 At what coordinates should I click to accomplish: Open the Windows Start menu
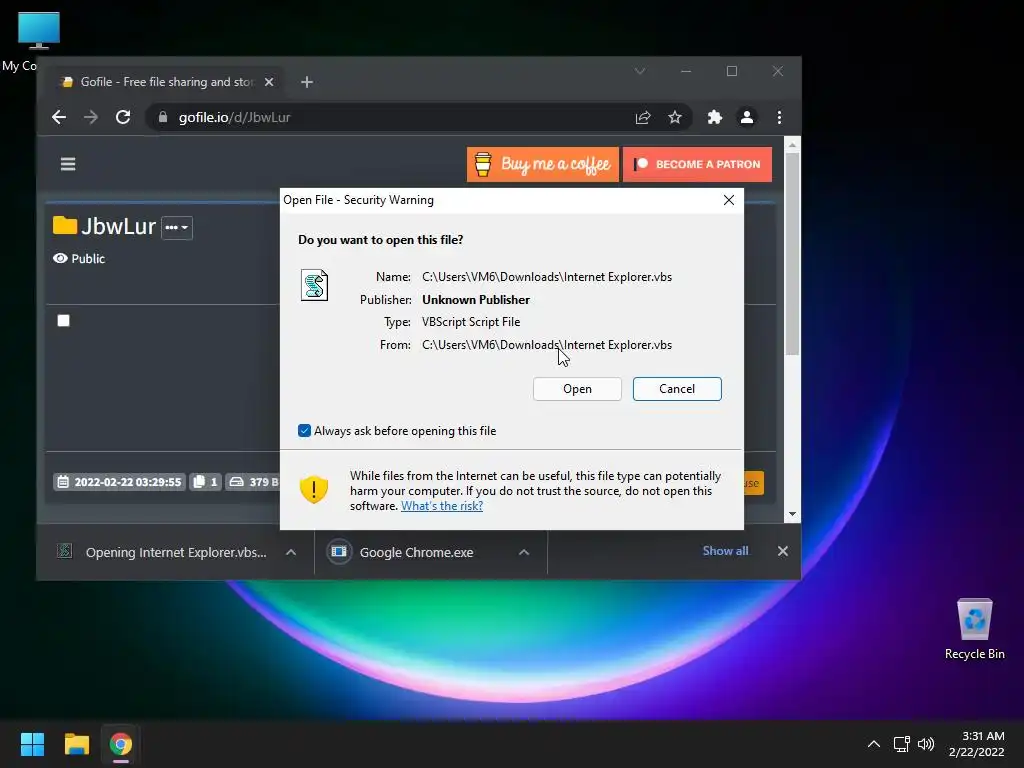tap(32, 744)
